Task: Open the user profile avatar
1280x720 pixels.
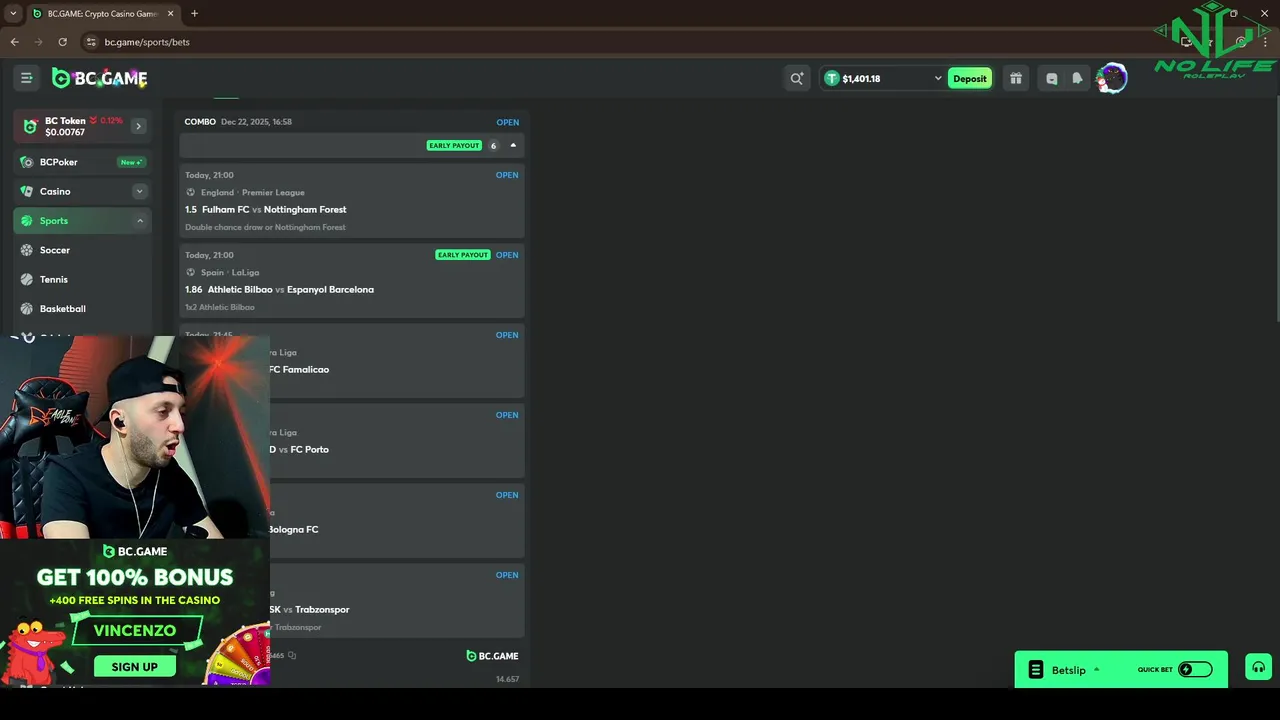Action: (1111, 78)
